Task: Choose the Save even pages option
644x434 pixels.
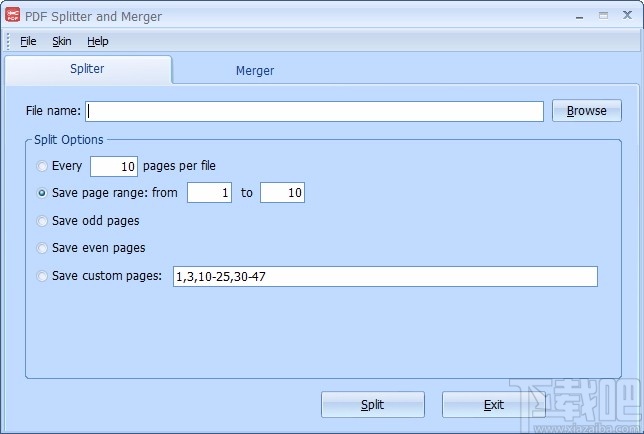Action: 42,248
